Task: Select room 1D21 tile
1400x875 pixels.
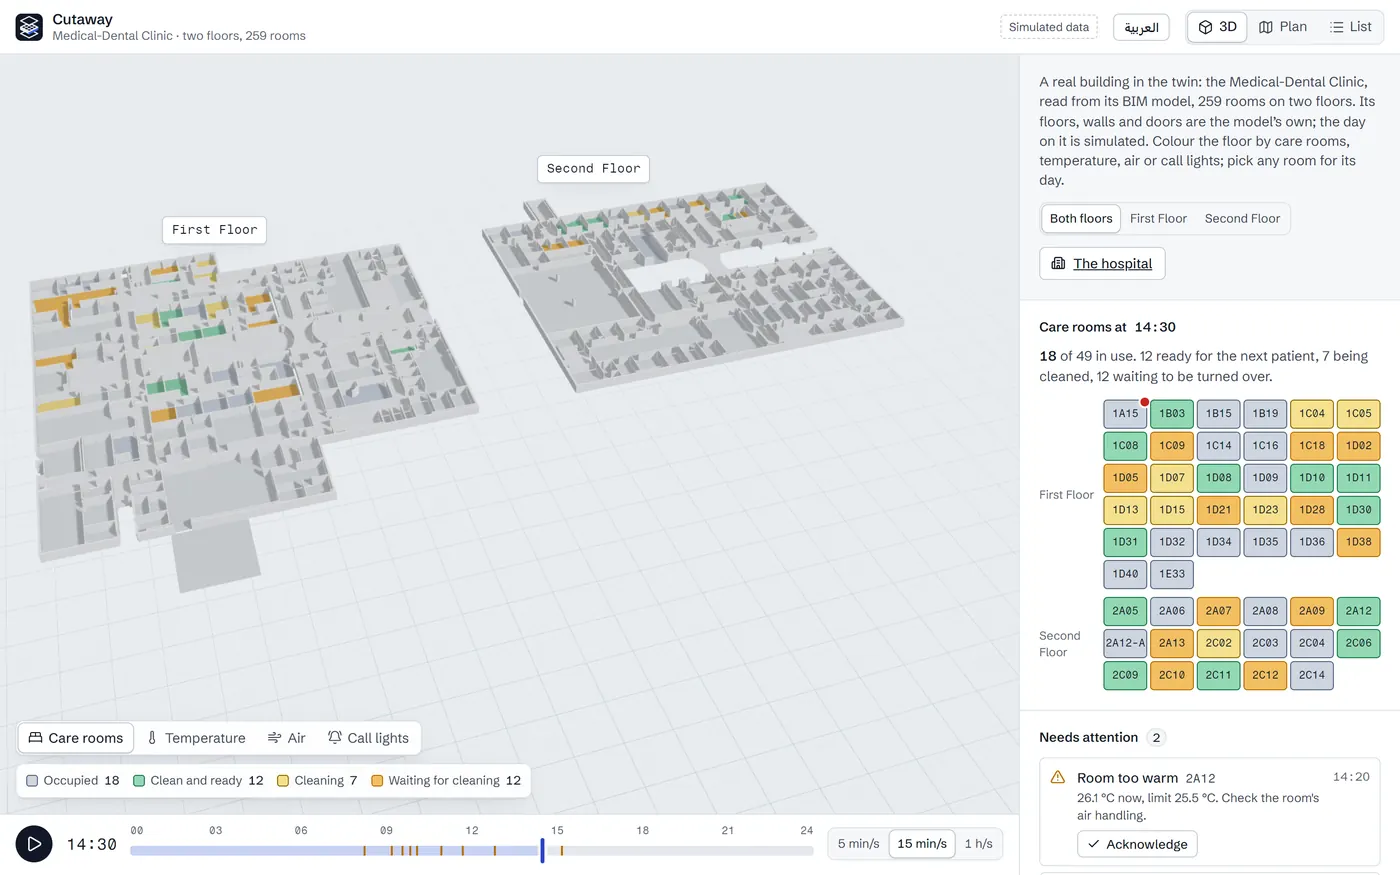Action: pos(1218,510)
